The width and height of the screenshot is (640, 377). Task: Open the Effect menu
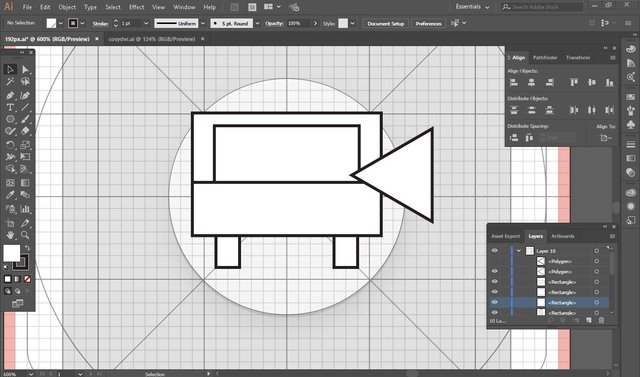click(x=136, y=7)
